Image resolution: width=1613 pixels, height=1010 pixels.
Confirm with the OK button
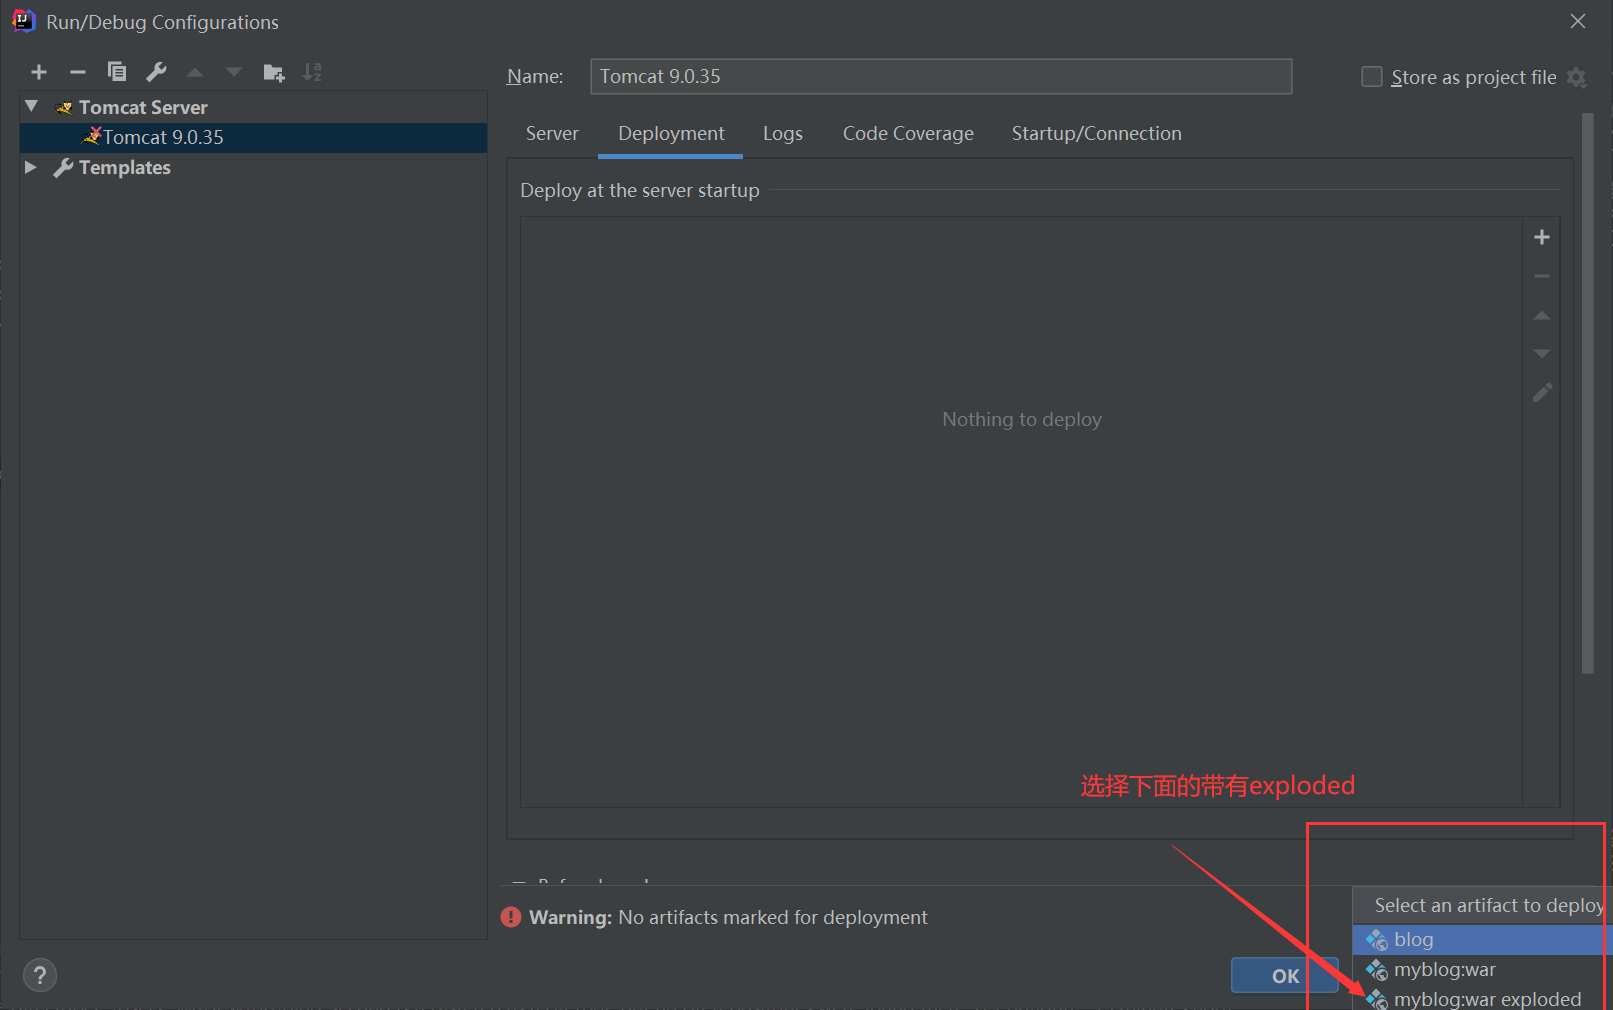(x=1285, y=976)
